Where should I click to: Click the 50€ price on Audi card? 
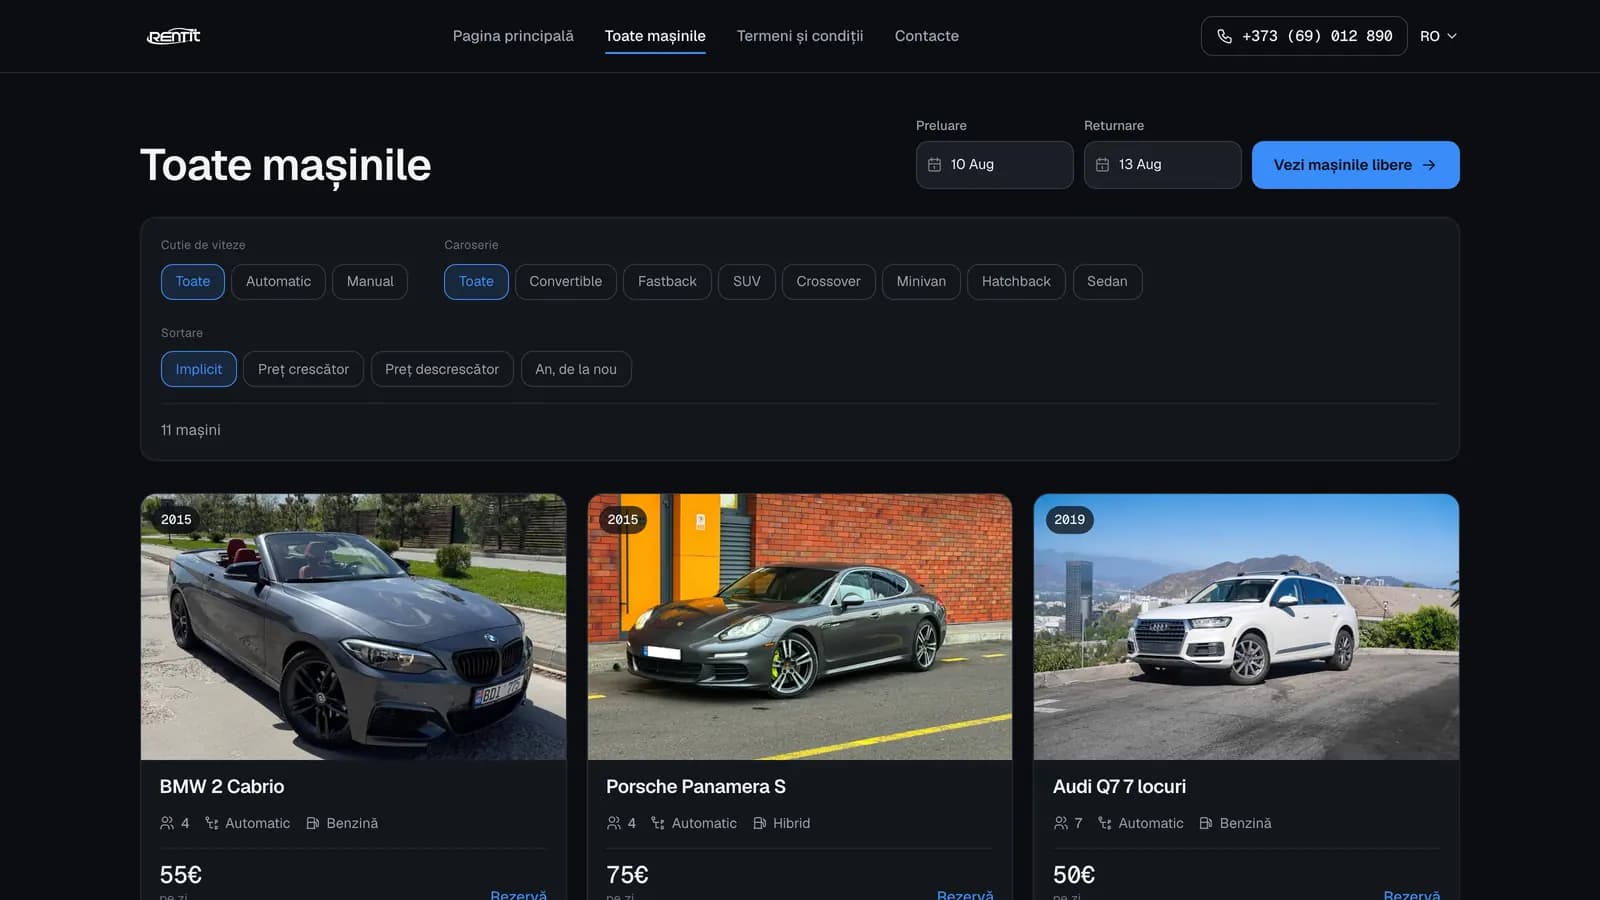[1074, 875]
